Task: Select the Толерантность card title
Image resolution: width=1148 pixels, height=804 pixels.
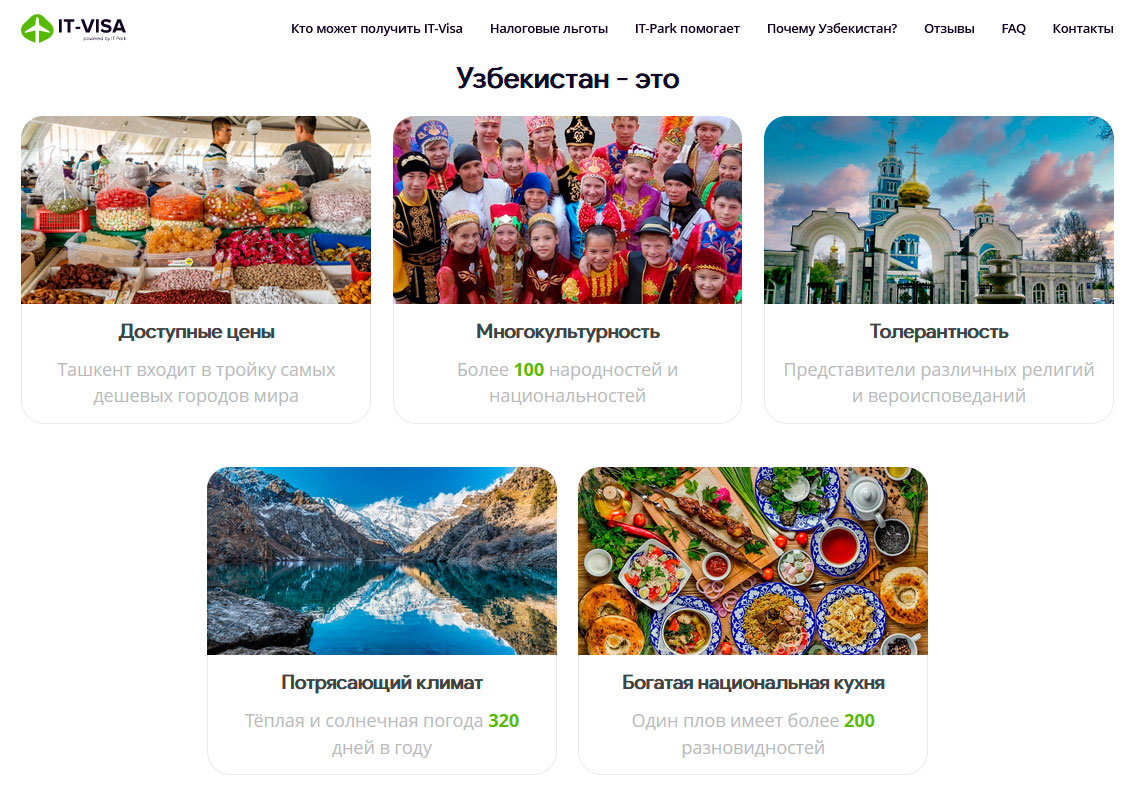Action: pos(939,332)
